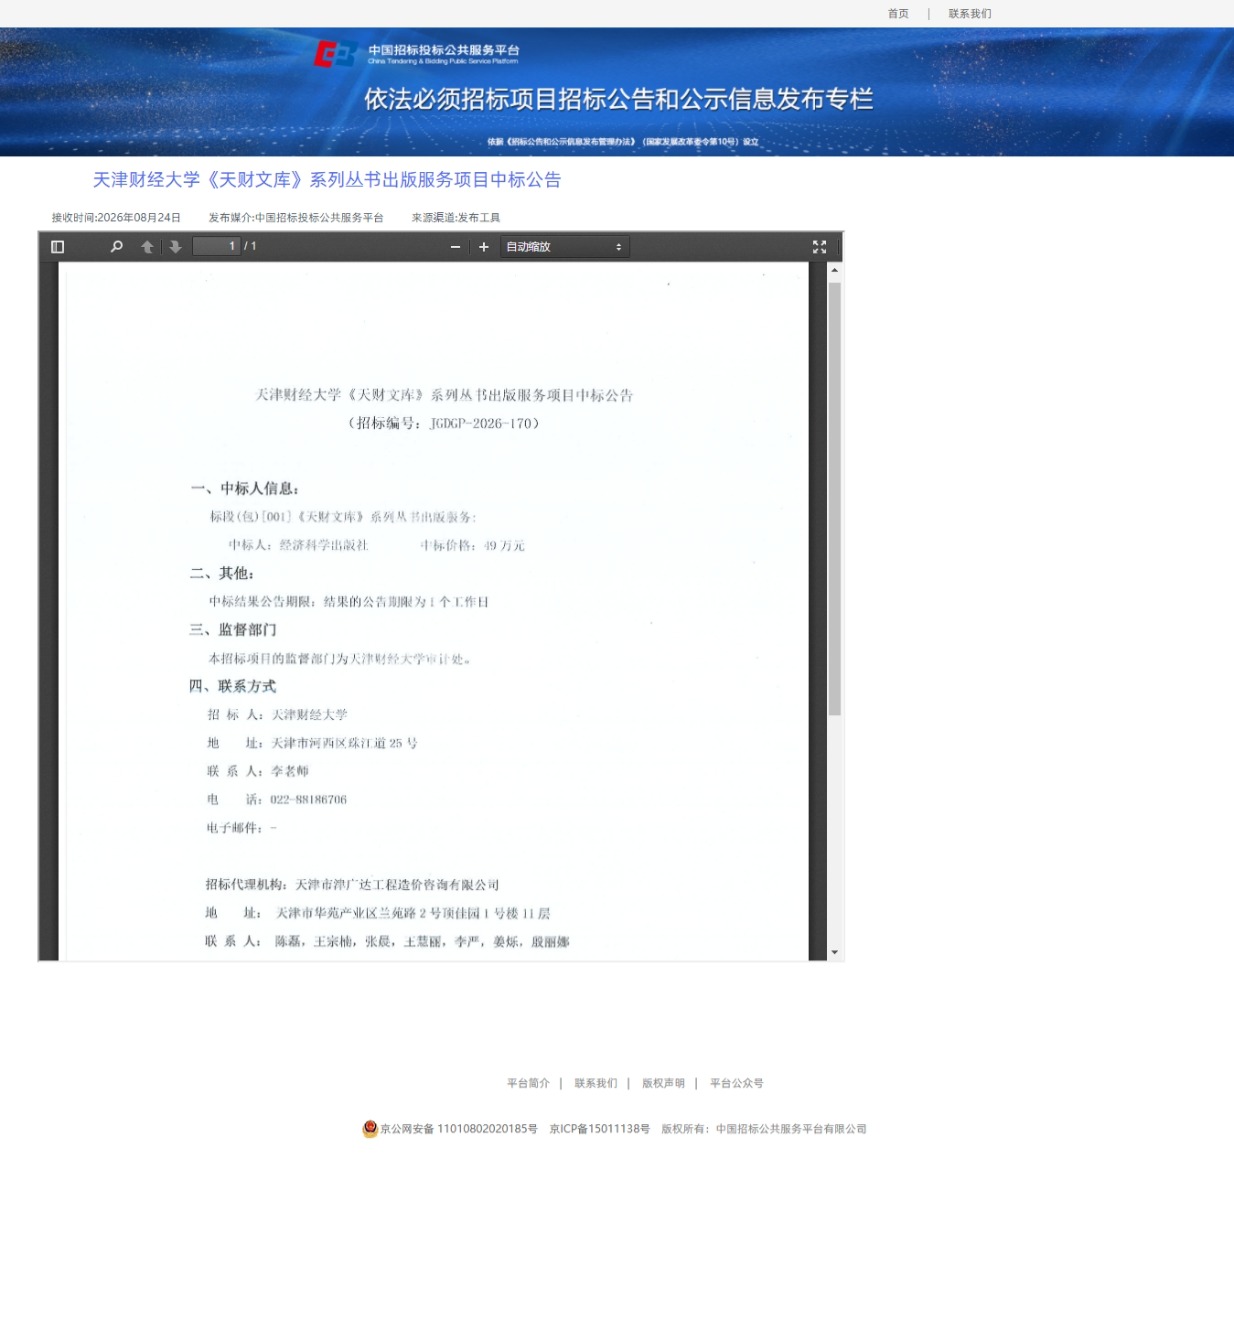Open the 平台公众号 footer link
Image resolution: width=1234 pixels, height=1328 pixels.
click(x=737, y=1083)
